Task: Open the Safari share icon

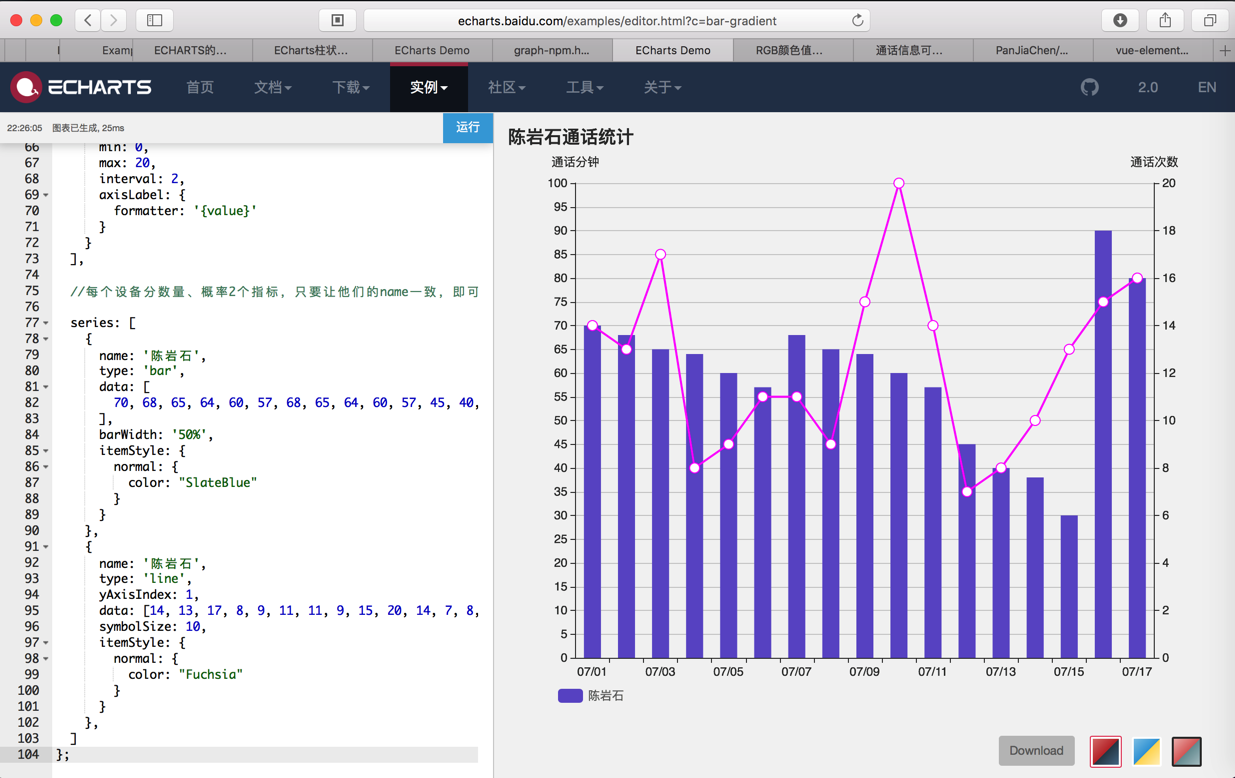Action: pyautogui.click(x=1165, y=20)
